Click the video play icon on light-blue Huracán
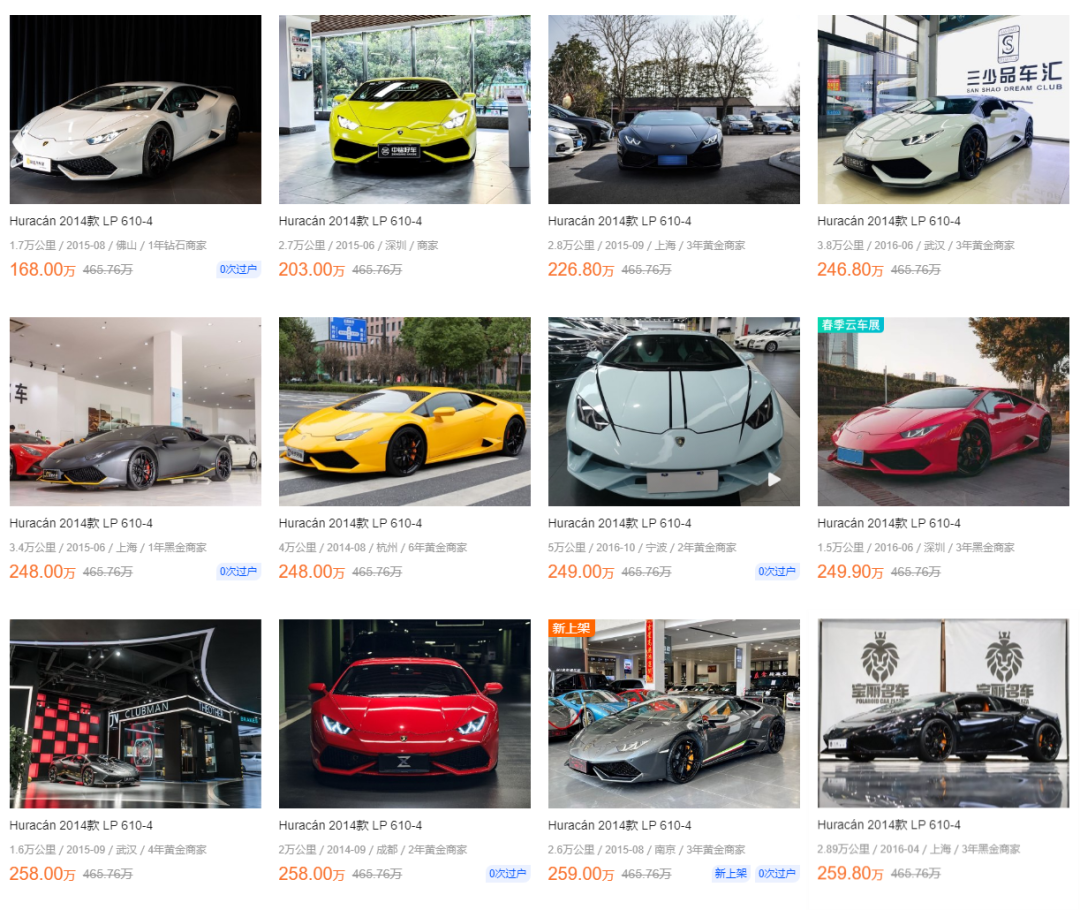This screenshot has width=1080, height=910. [x=775, y=479]
